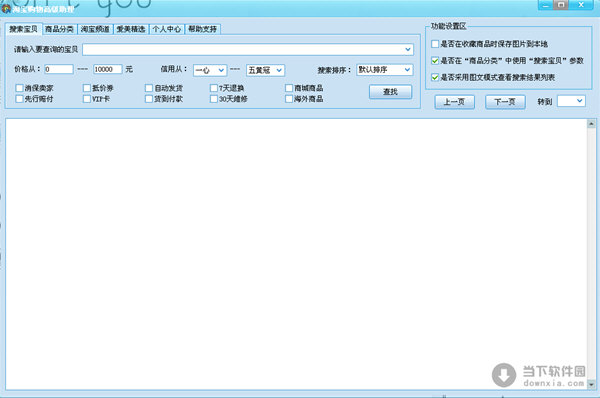600x398 pixels.
Task: Switch to the 爱美精选 tab
Action: tap(131, 29)
